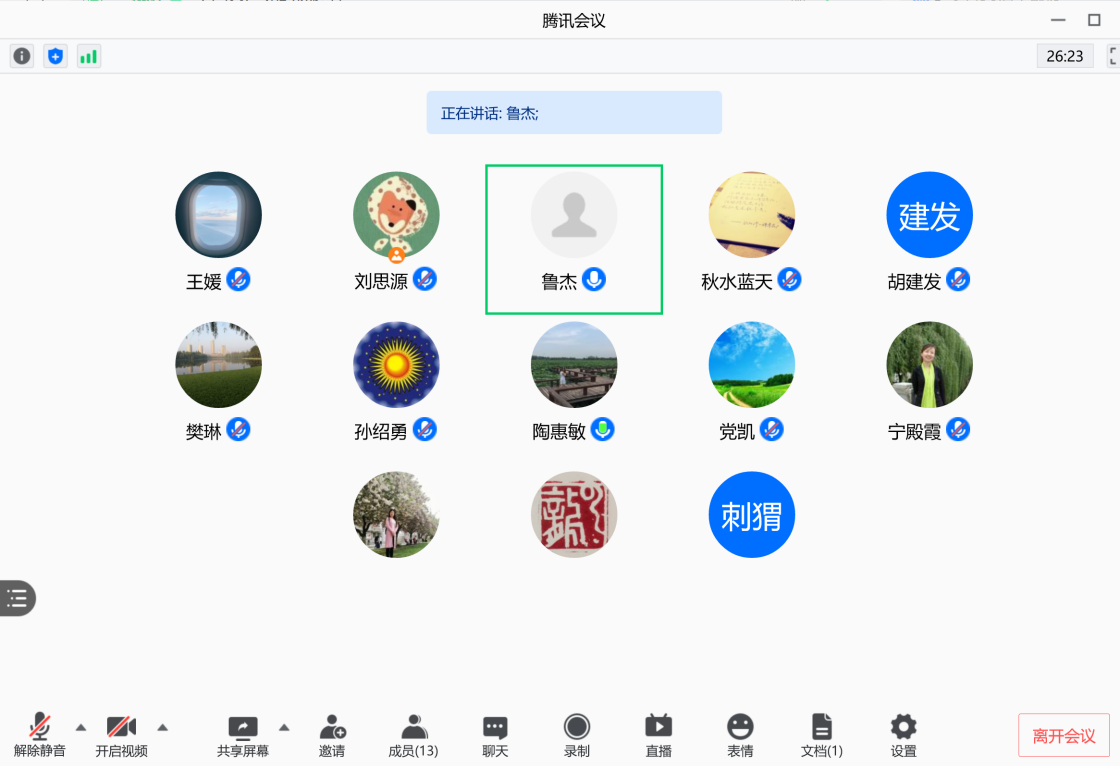The image size is (1120, 766).
Task: Open the security shield icon
Action: pyautogui.click(x=55, y=56)
